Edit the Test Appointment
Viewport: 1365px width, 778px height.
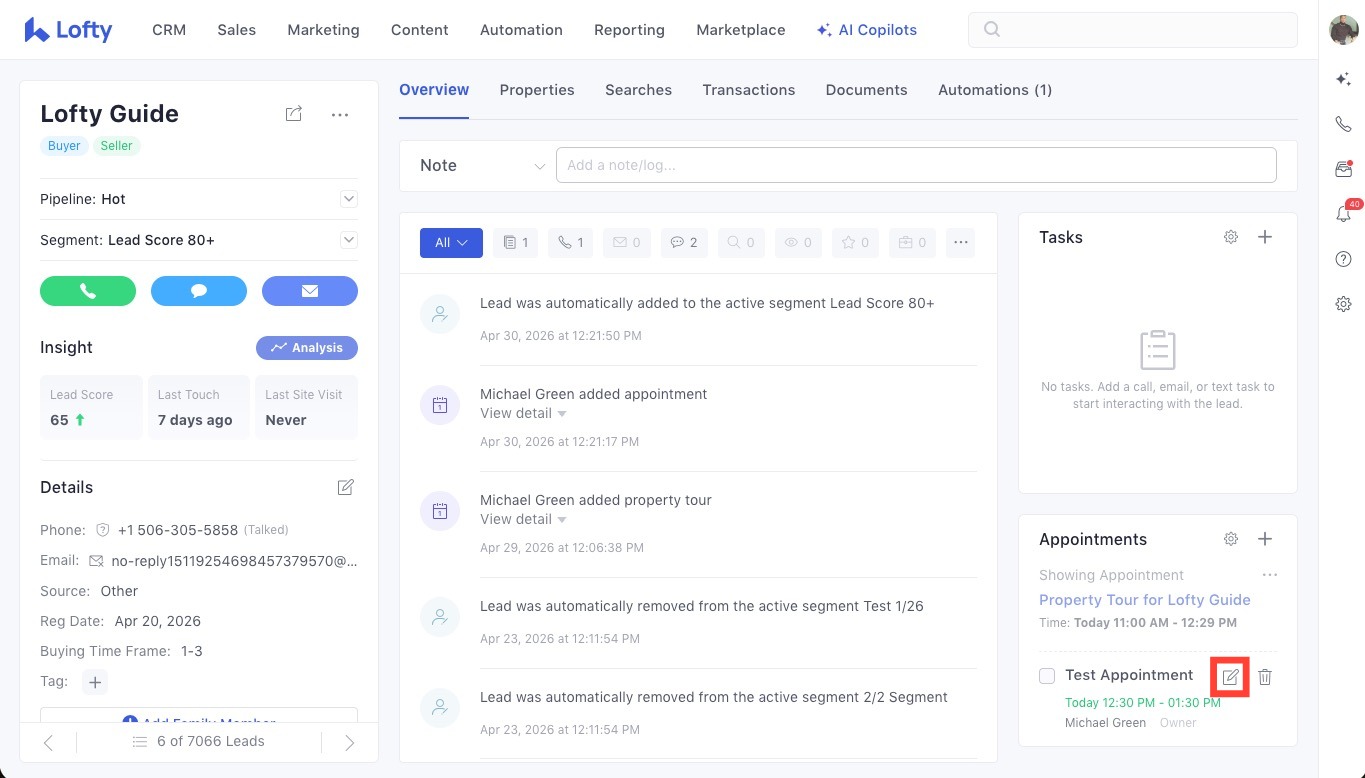coord(1231,677)
